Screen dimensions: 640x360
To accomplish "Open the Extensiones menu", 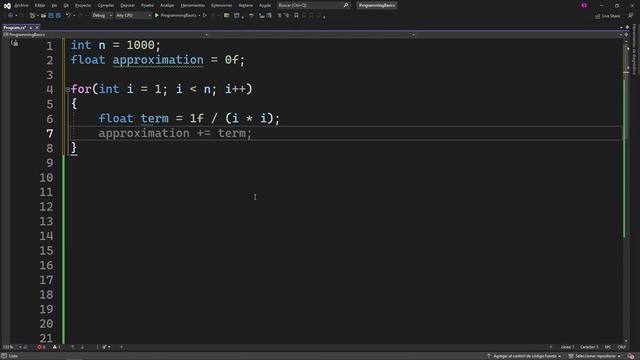I will tap(221, 5).
